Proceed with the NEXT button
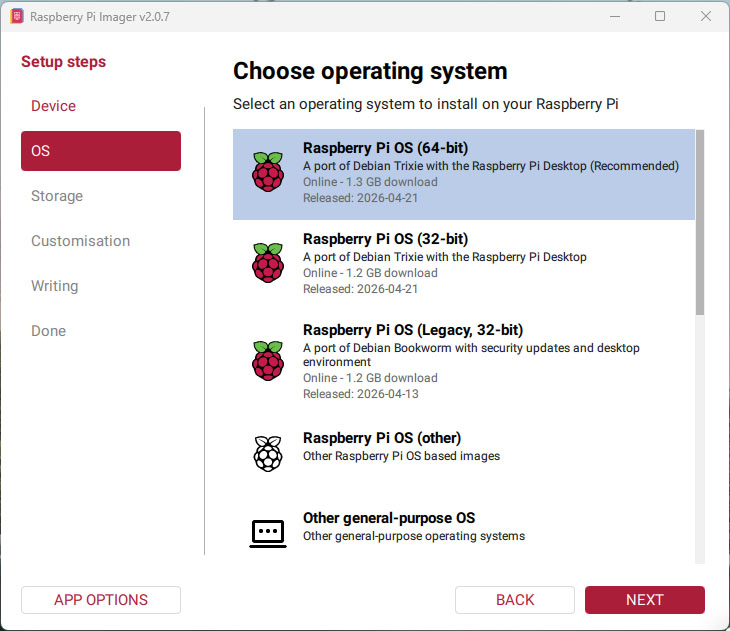This screenshot has width=730, height=631. [x=645, y=600]
